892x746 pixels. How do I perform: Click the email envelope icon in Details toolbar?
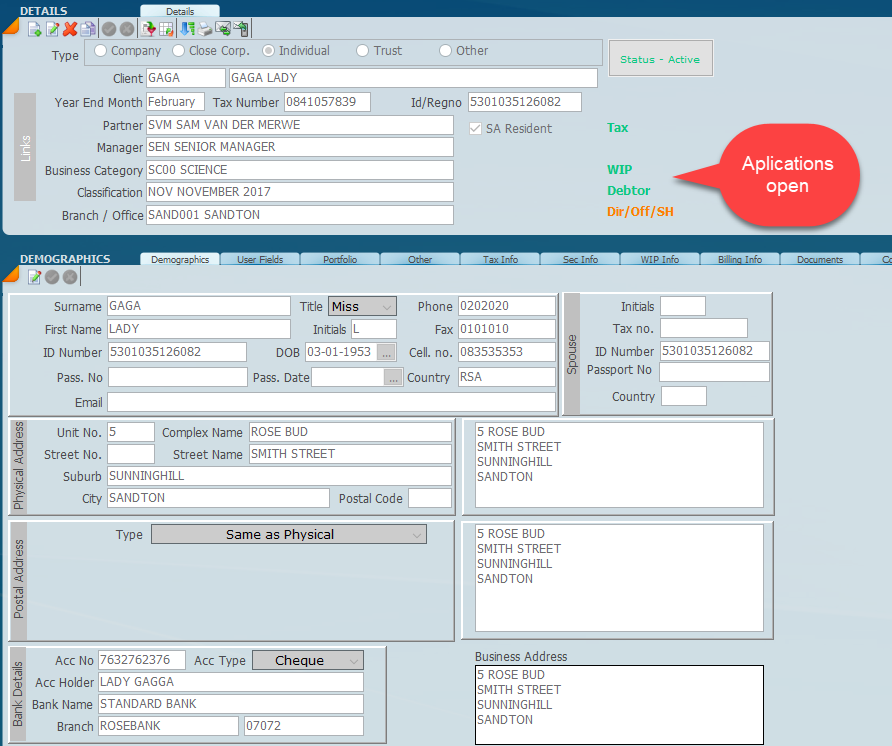(223, 29)
